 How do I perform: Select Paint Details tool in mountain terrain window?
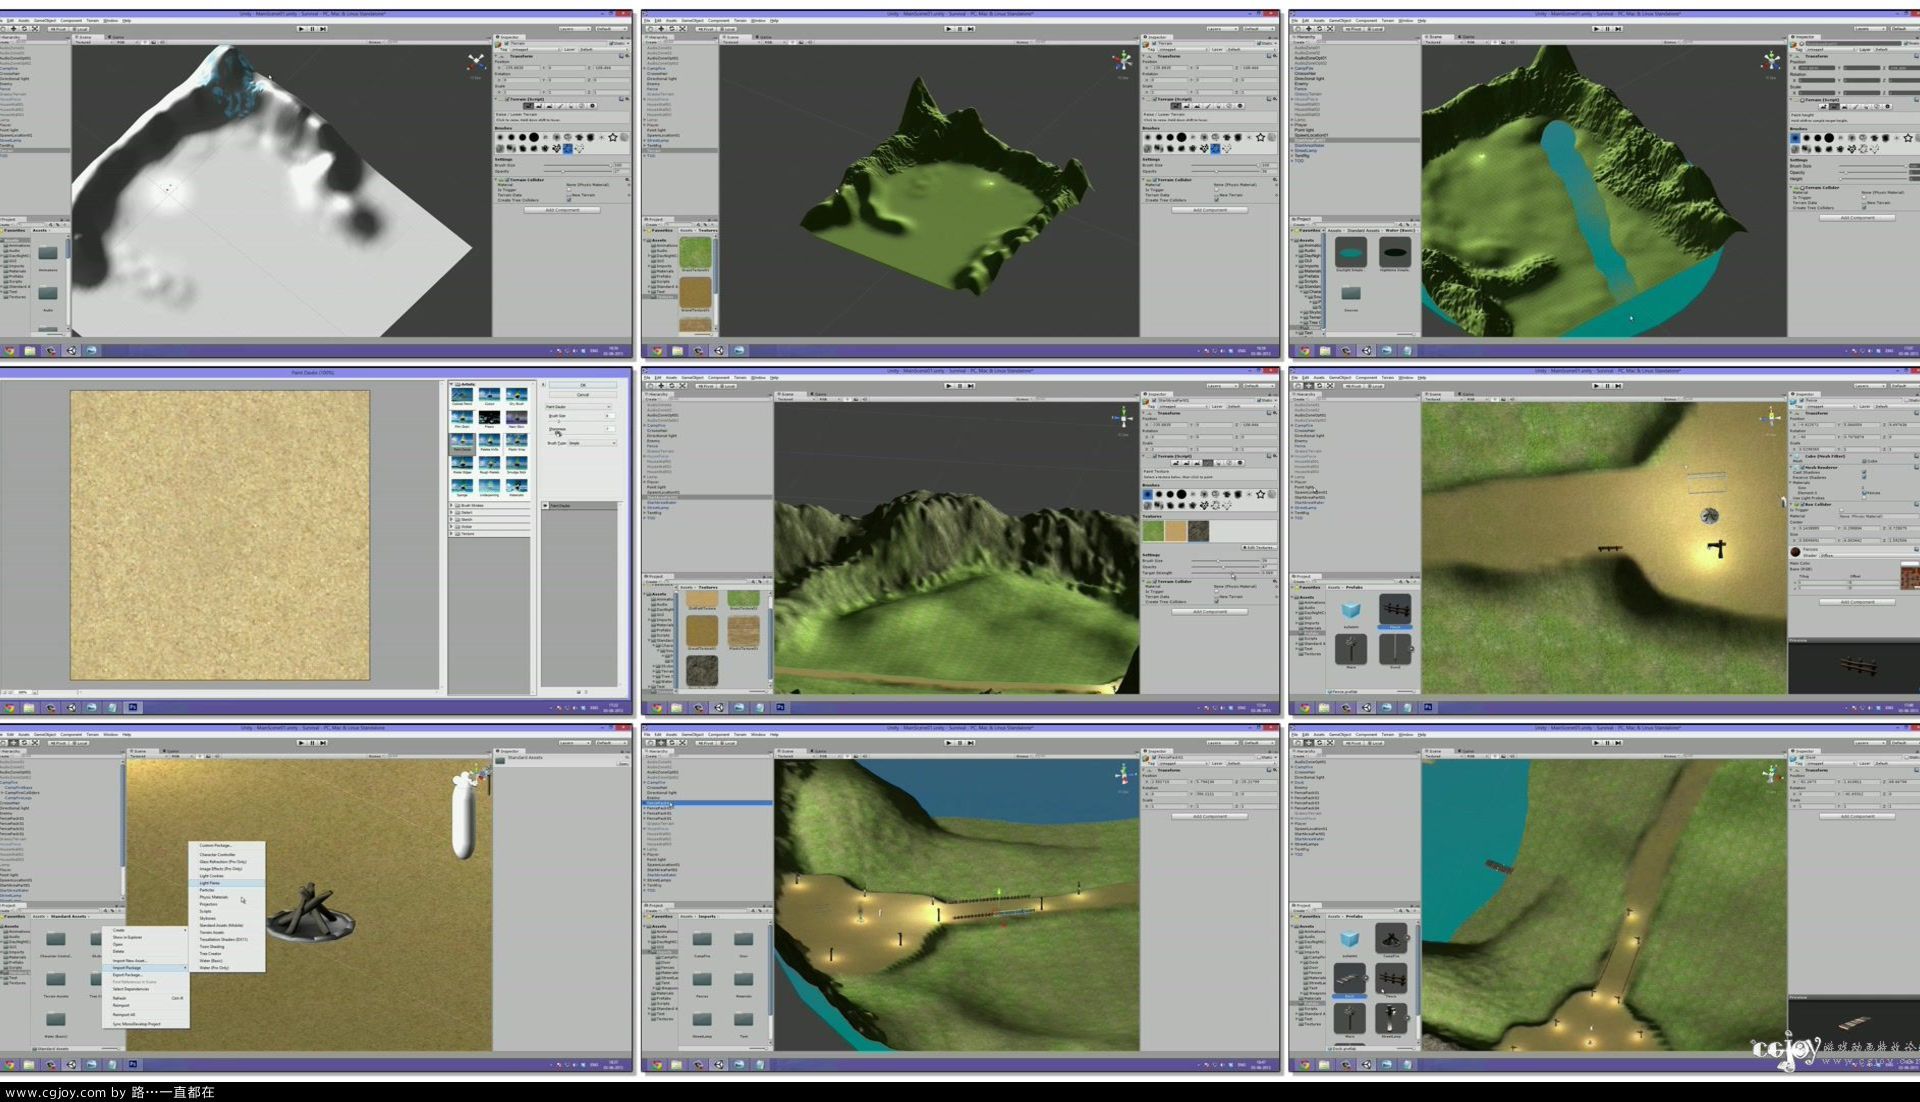click(1229, 463)
